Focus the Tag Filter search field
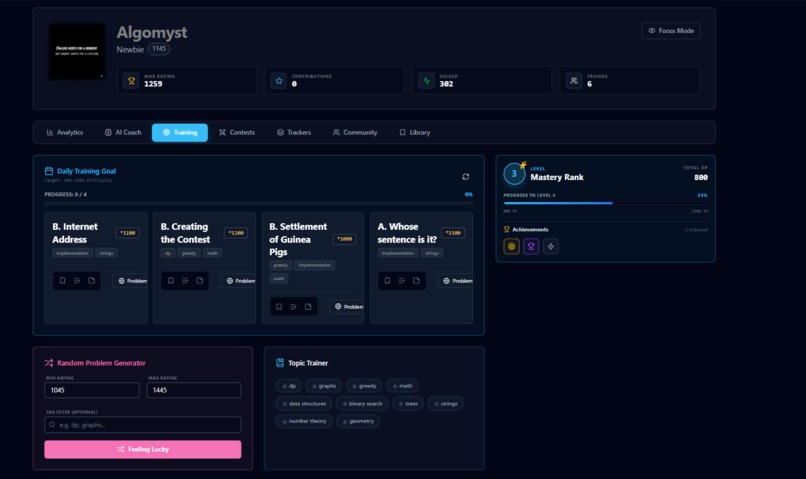 143,425
